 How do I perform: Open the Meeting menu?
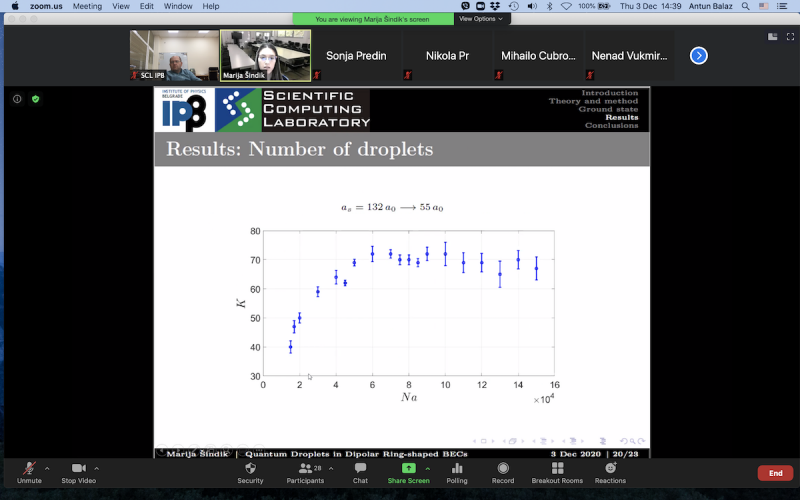(87, 6)
